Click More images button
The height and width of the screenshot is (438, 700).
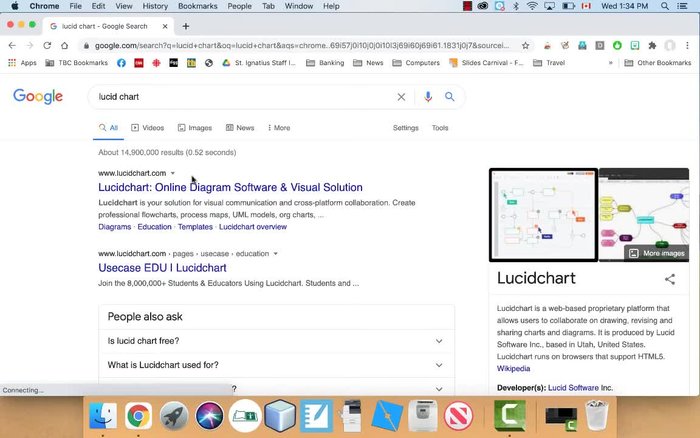click(x=658, y=253)
